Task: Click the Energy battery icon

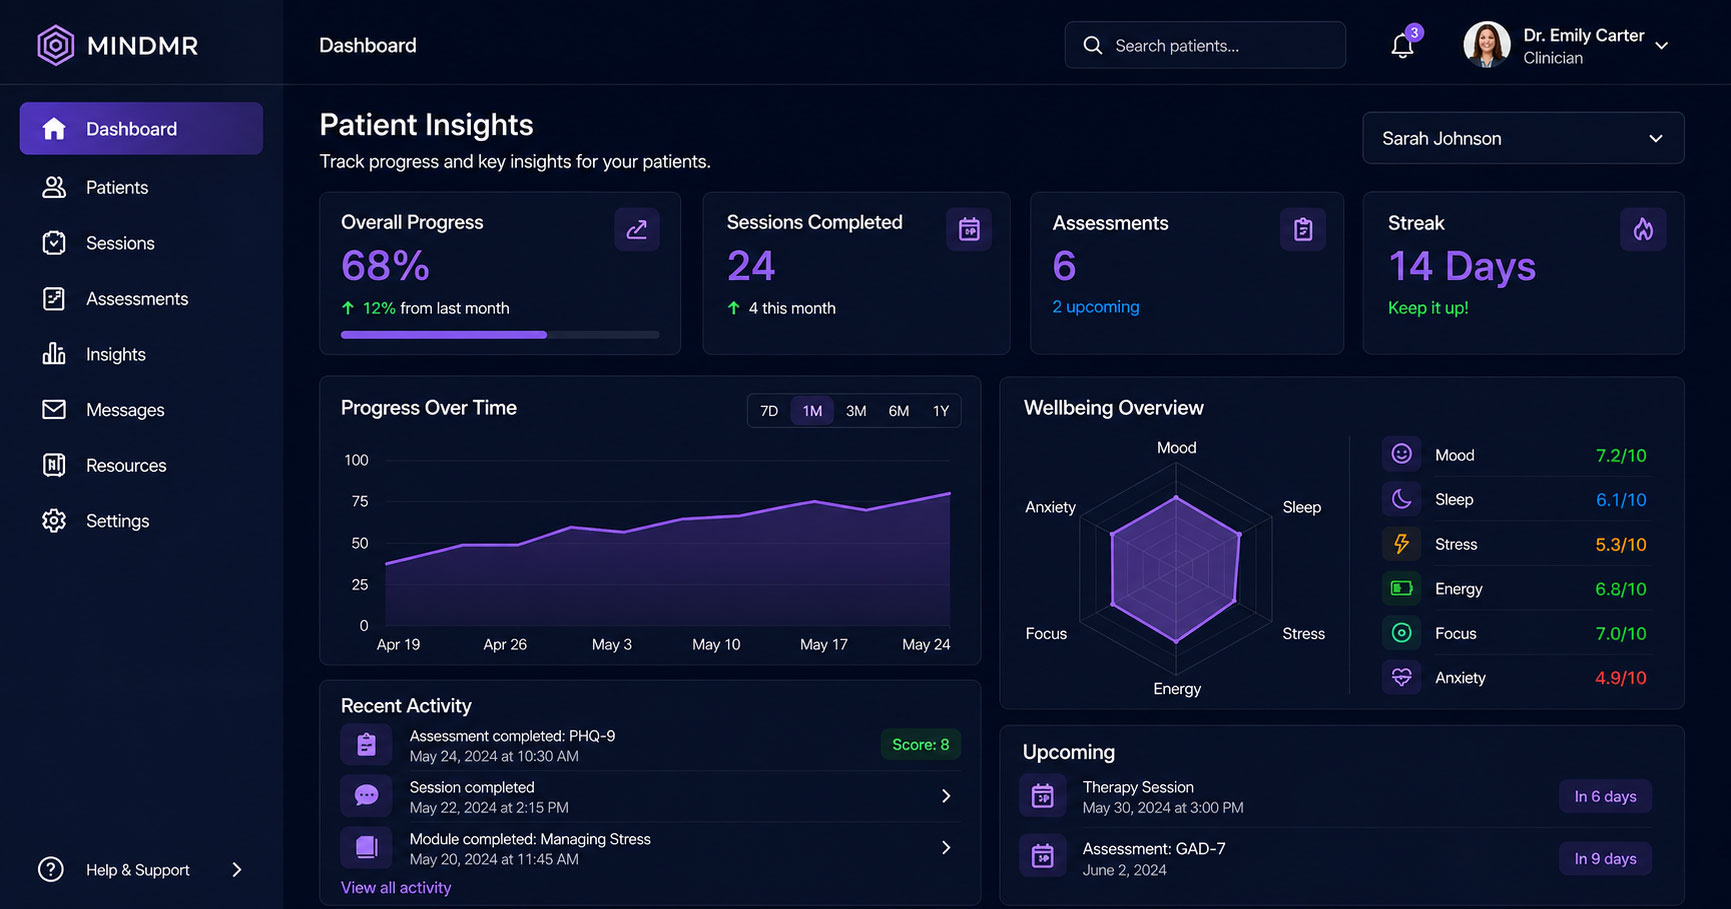Action: (x=1402, y=588)
